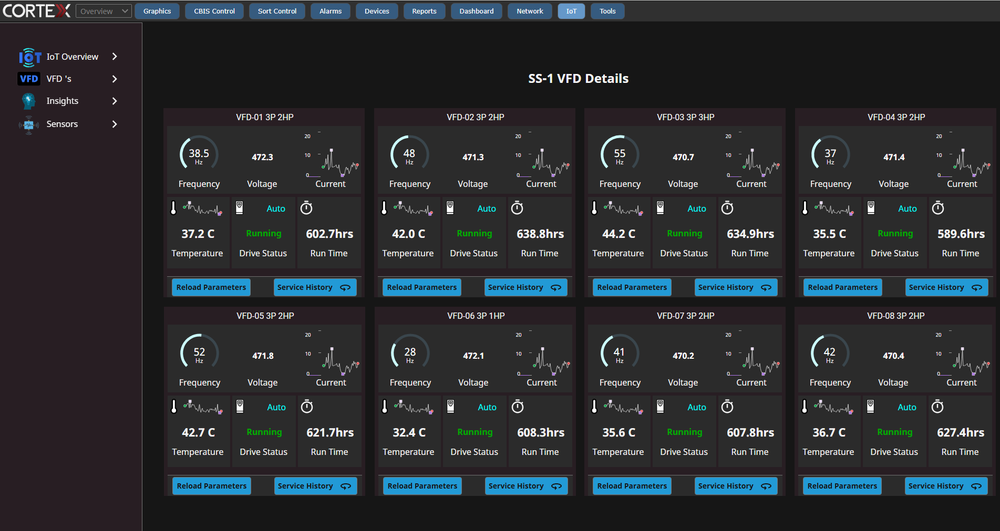Click the temperature sparkline in VFD-05 card
The image size is (1000, 531).
click(203, 407)
